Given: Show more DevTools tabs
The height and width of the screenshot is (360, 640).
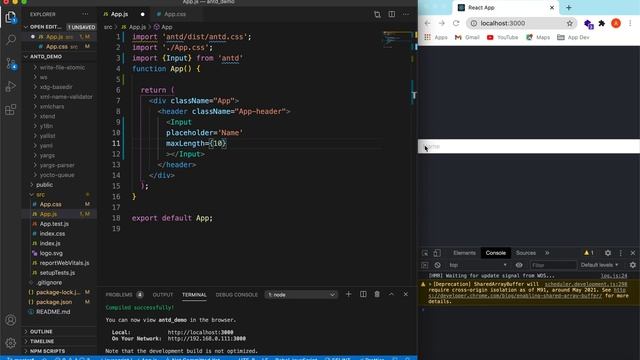Looking at the screenshot, I should coord(547,253).
